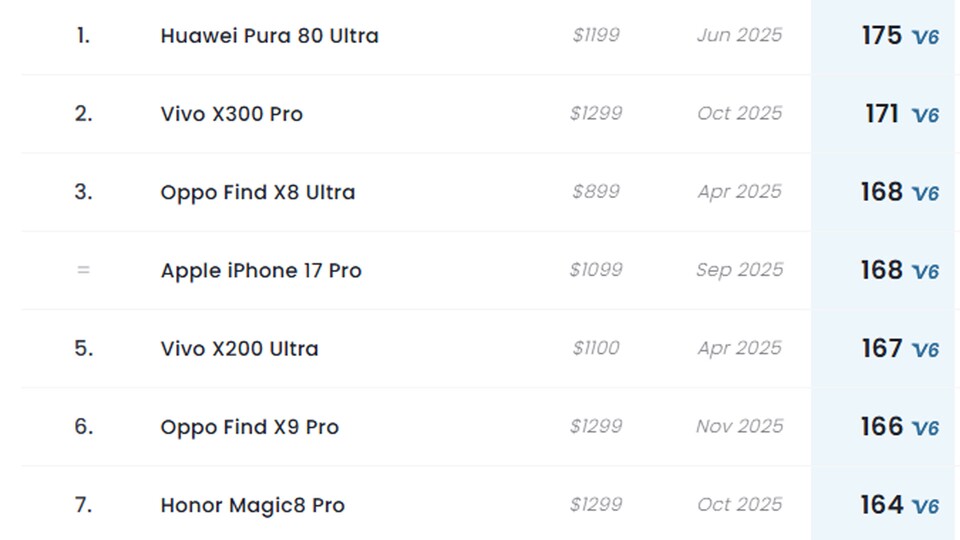
Task: Open the Huawei Pura 80 Ultra link
Action: pyautogui.click(x=269, y=36)
